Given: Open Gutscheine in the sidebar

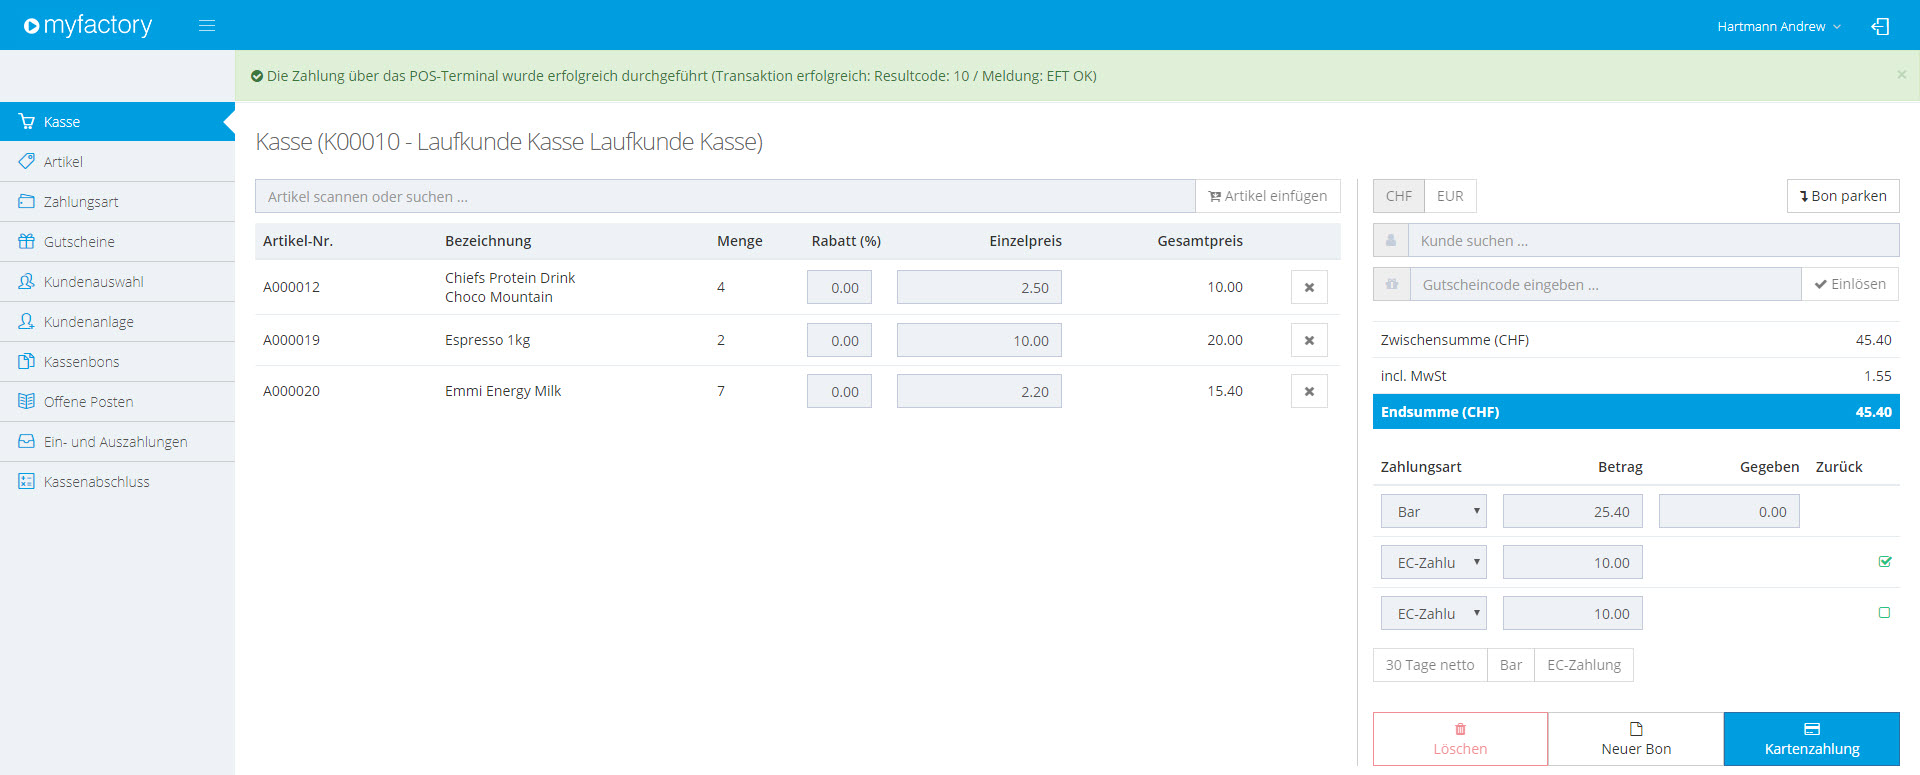Looking at the screenshot, I should click(117, 242).
